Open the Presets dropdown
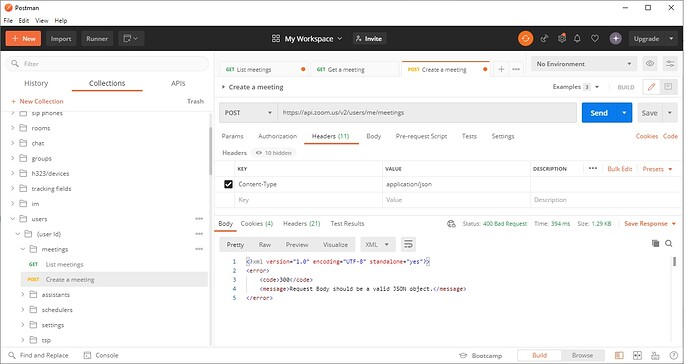 tap(657, 169)
